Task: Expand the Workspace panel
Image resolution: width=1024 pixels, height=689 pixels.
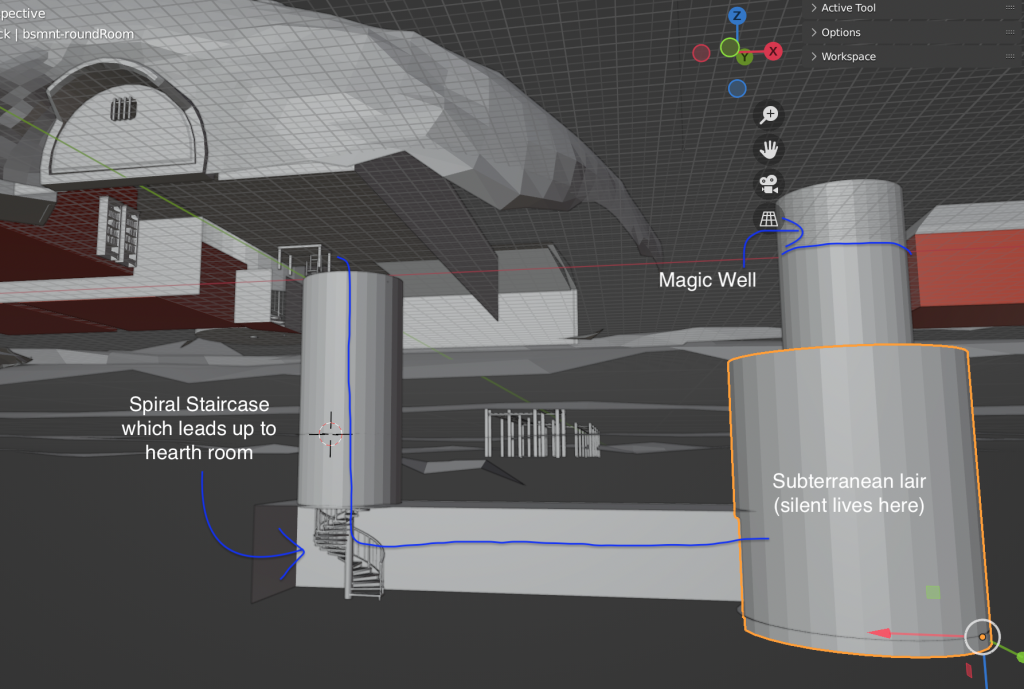Action: pyautogui.click(x=848, y=56)
